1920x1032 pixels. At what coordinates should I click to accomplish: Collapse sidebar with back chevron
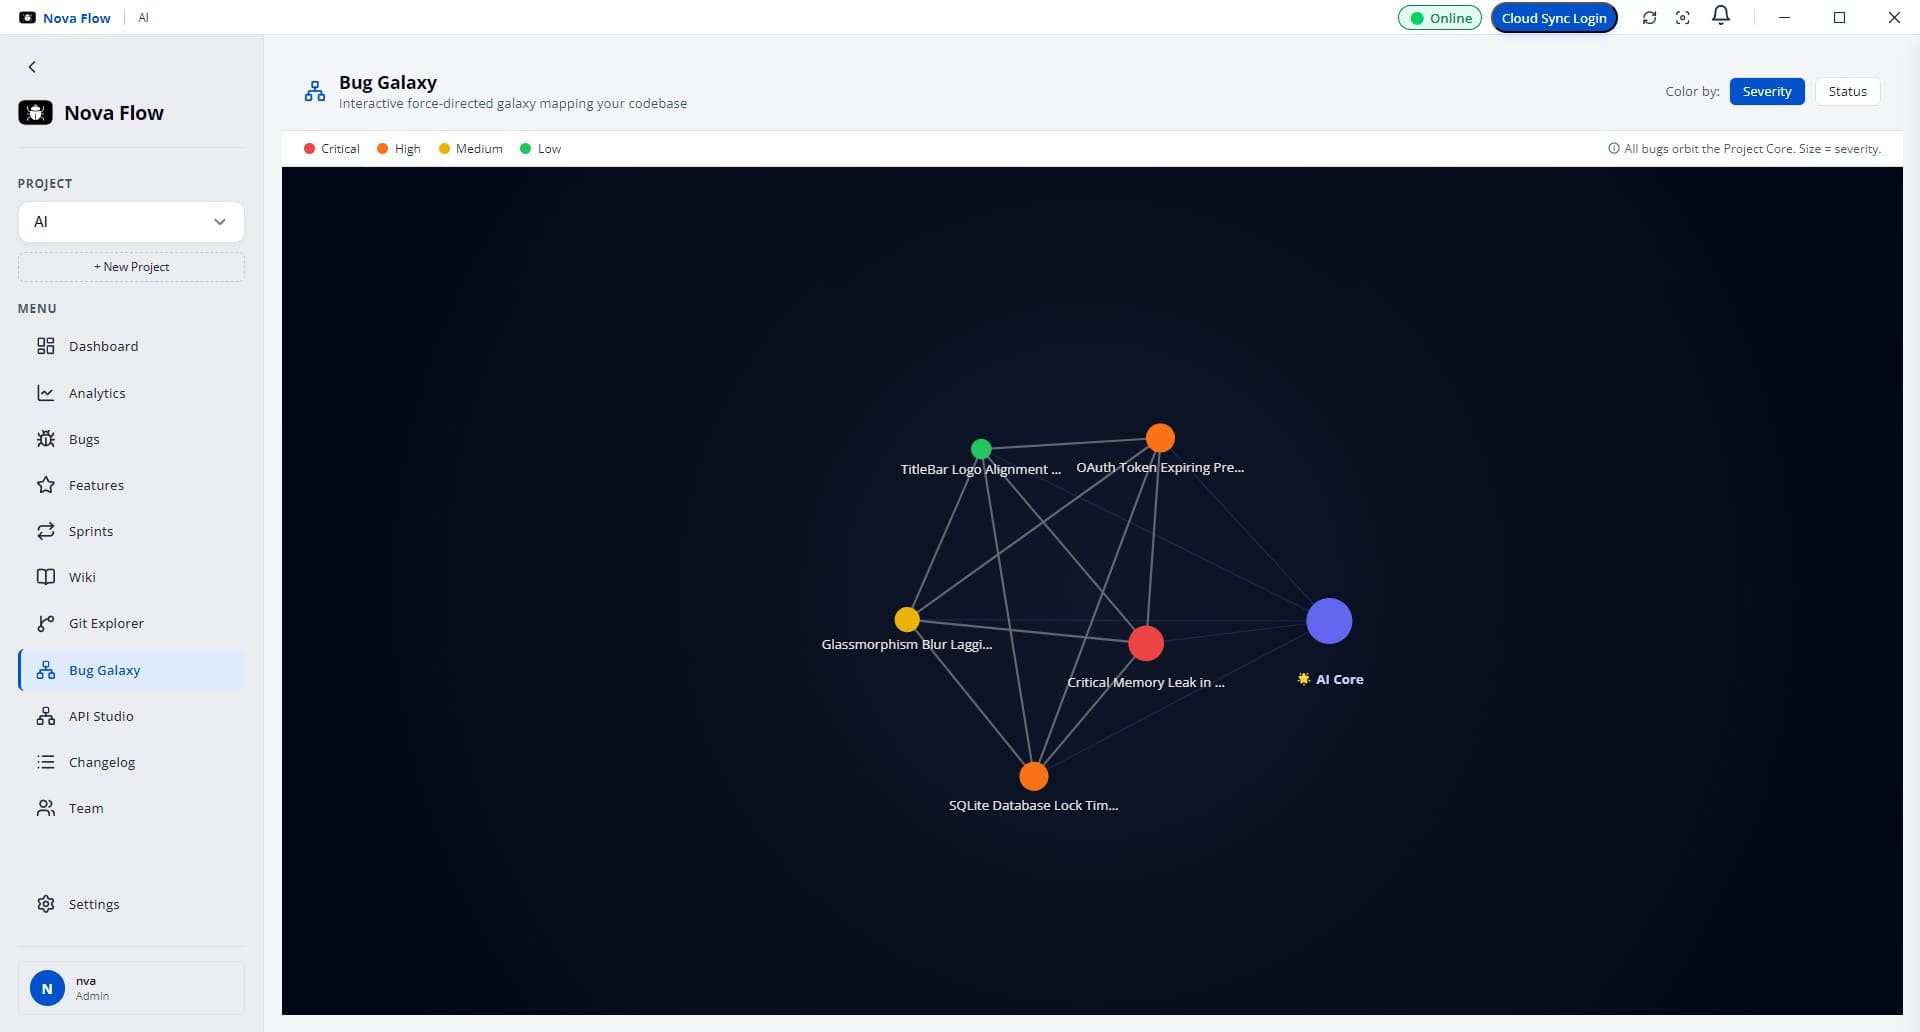pos(32,67)
